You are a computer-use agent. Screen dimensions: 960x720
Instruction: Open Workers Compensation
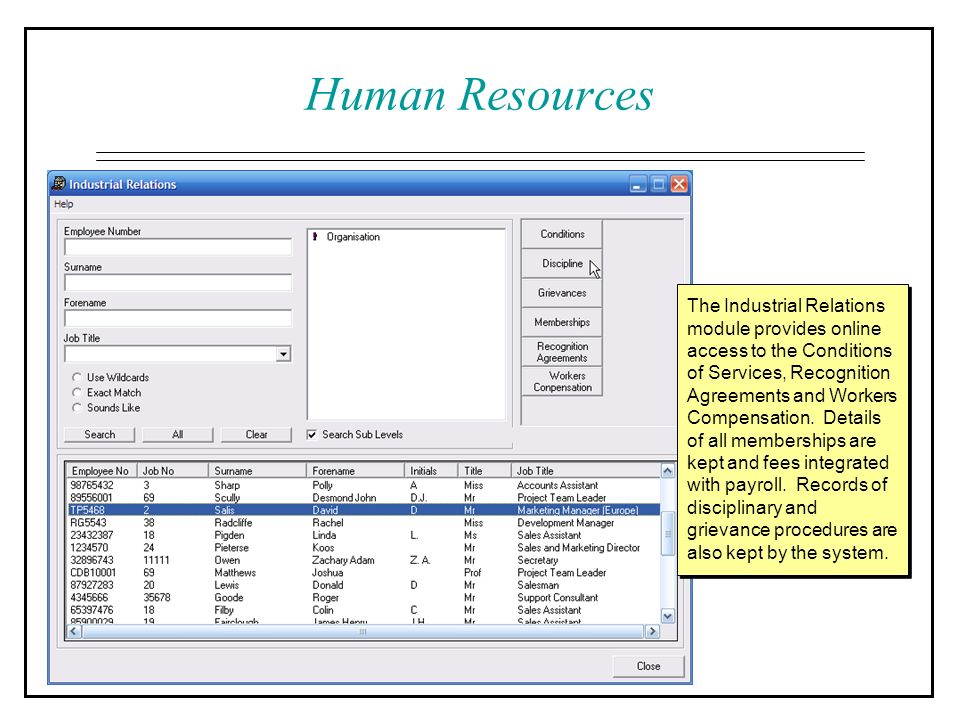click(x=562, y=381)
